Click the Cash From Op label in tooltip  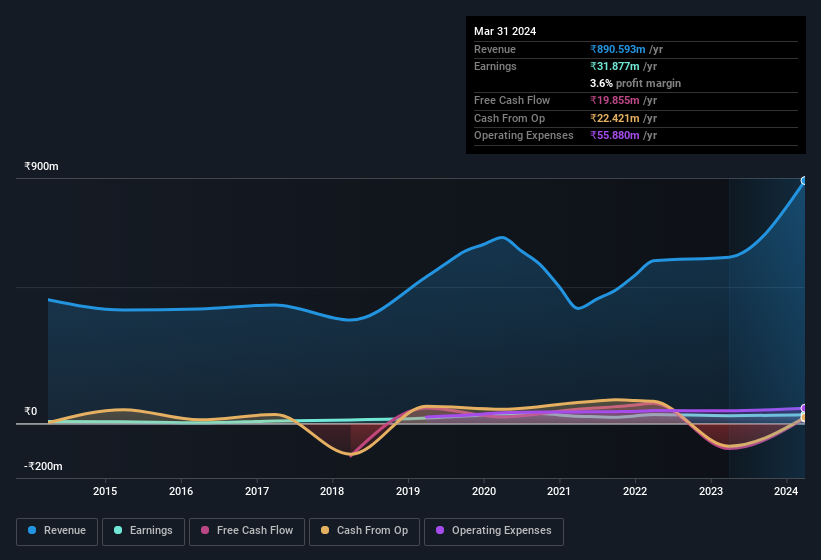(x=509, y=118)
